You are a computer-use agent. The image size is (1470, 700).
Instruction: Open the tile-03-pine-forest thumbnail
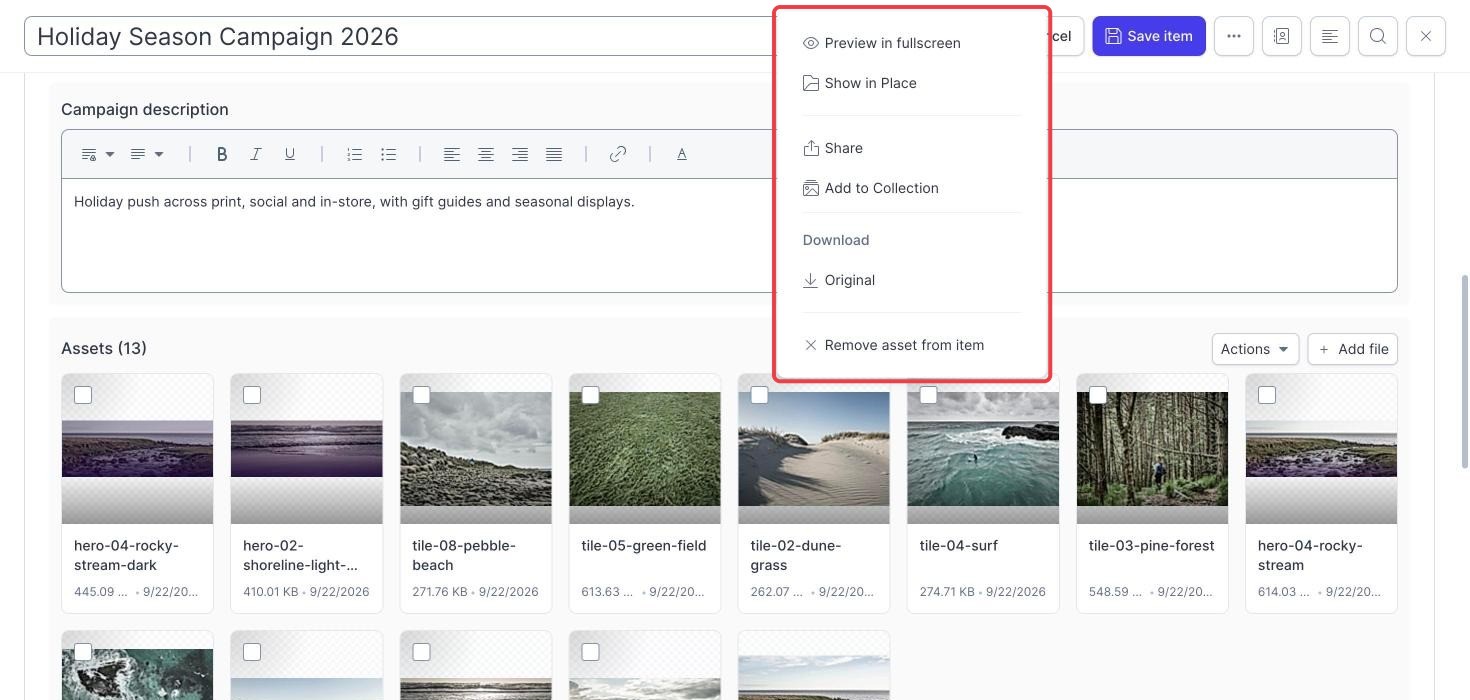1152,449
